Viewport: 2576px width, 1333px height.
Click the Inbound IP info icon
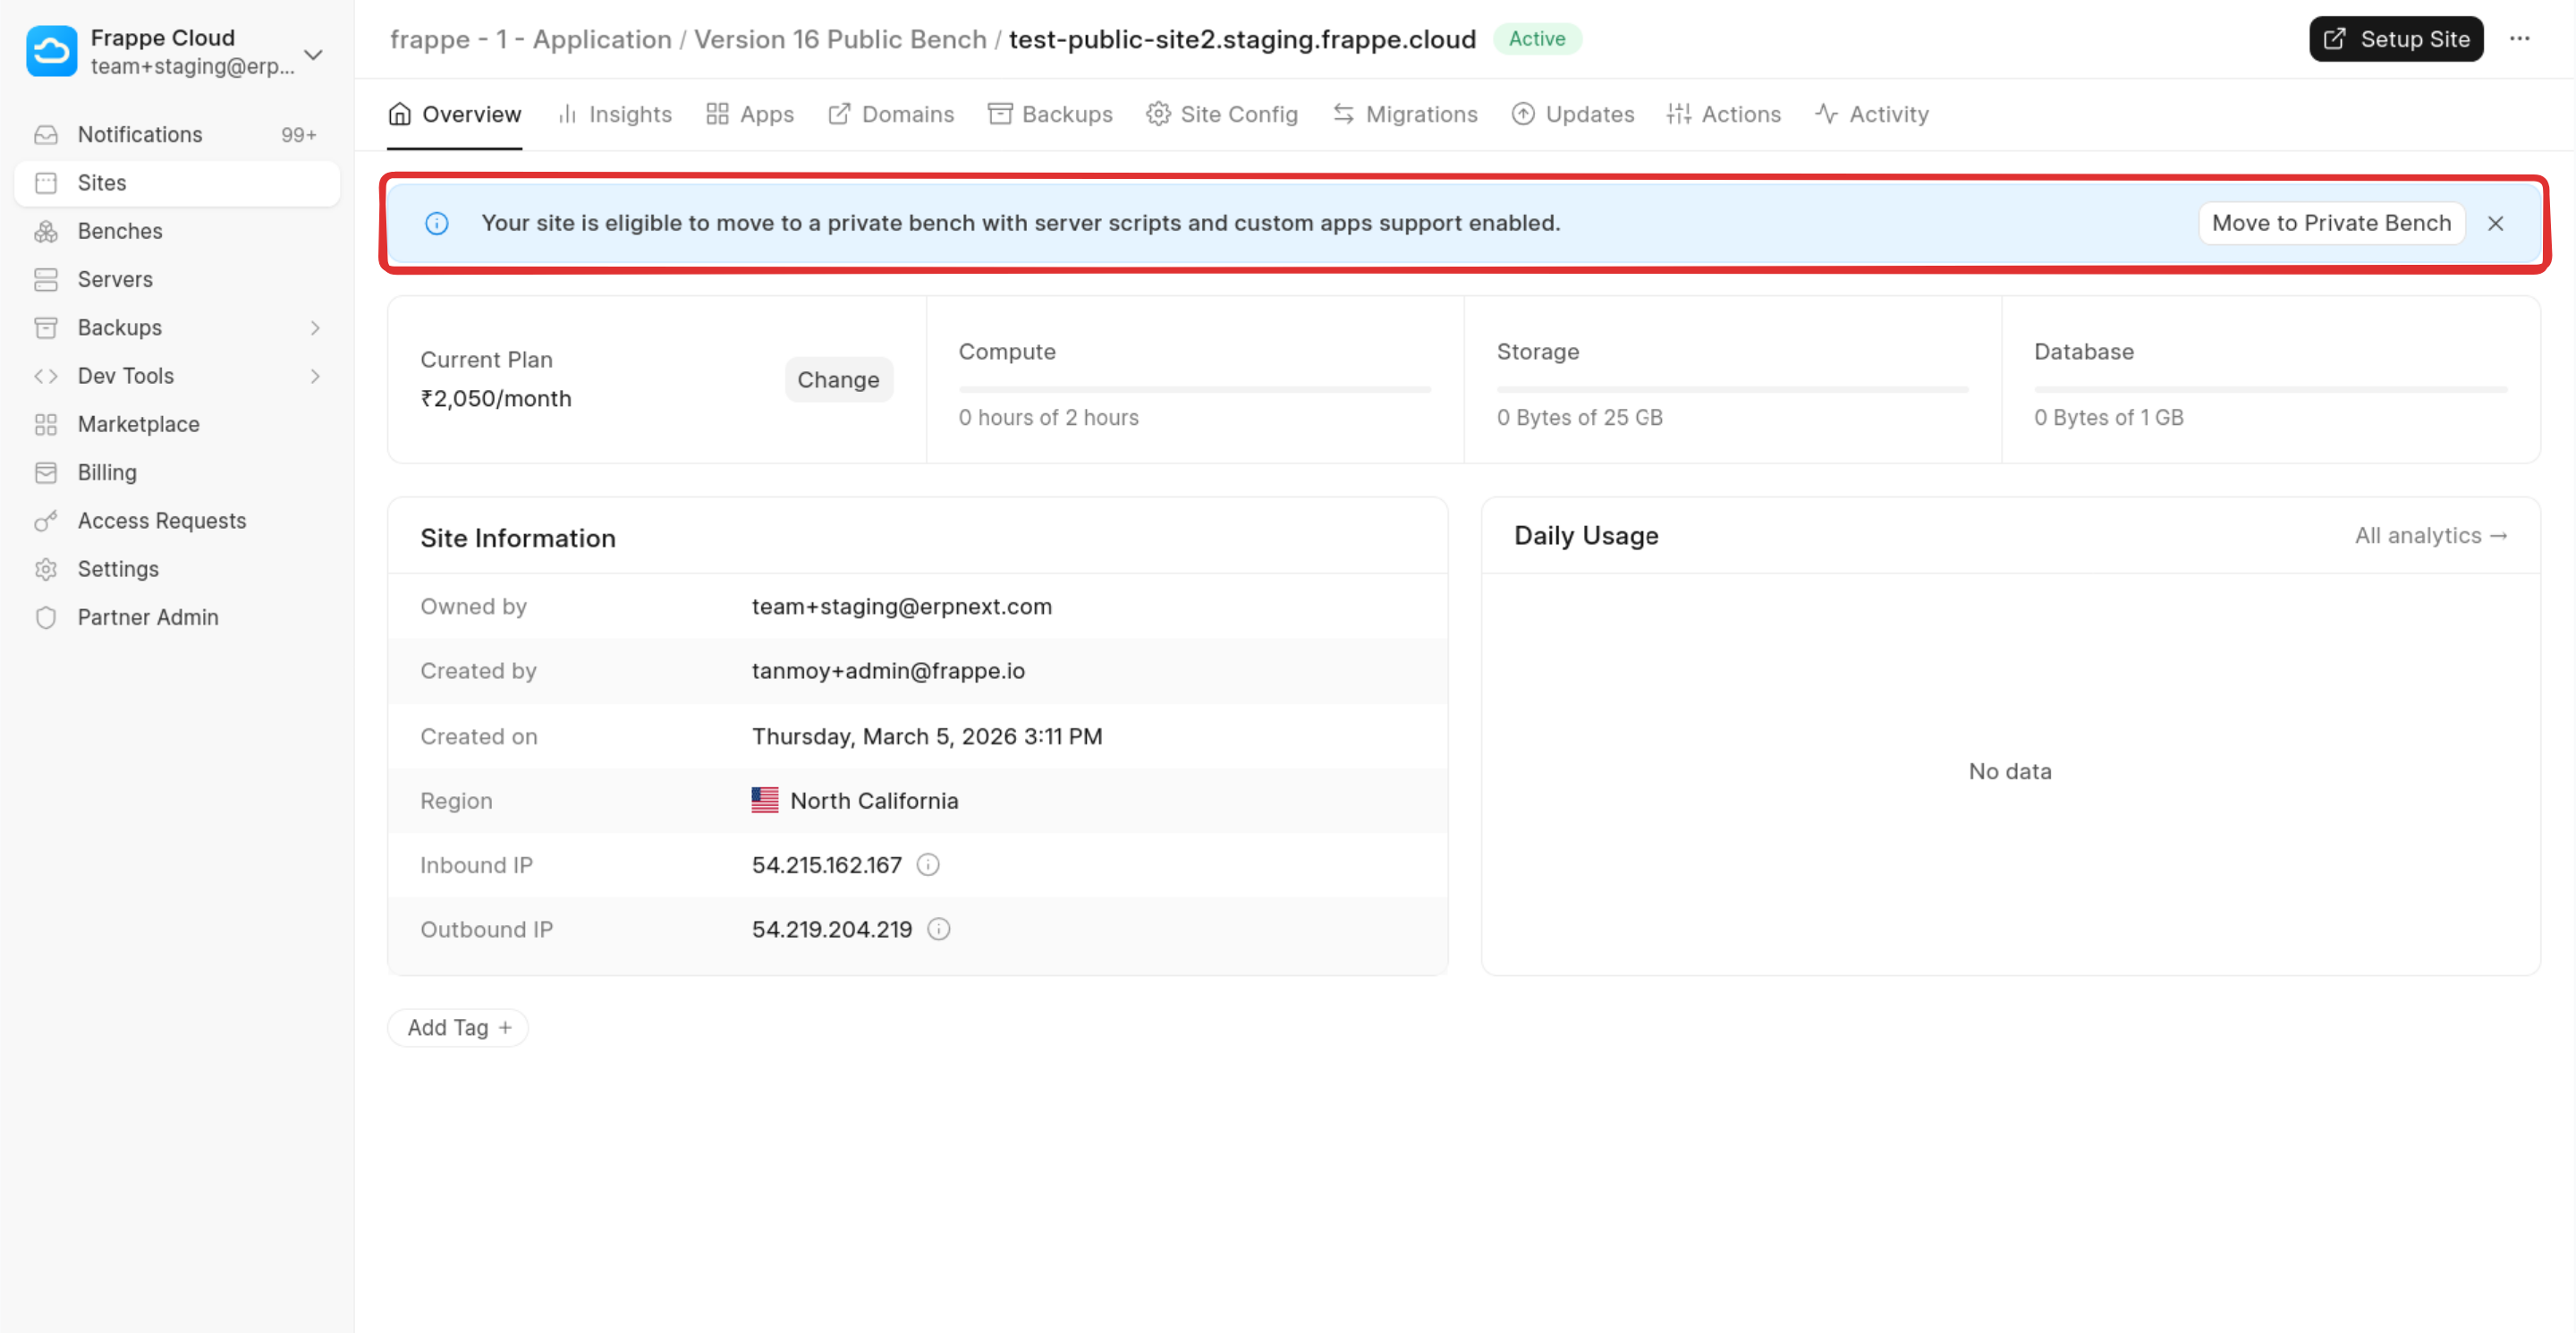928,864
